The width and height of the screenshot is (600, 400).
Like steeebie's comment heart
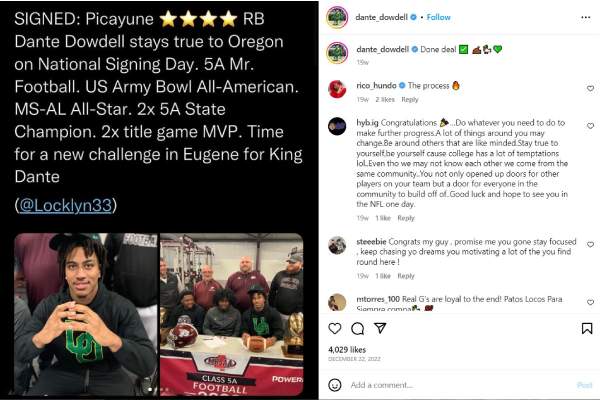point(590,244)
